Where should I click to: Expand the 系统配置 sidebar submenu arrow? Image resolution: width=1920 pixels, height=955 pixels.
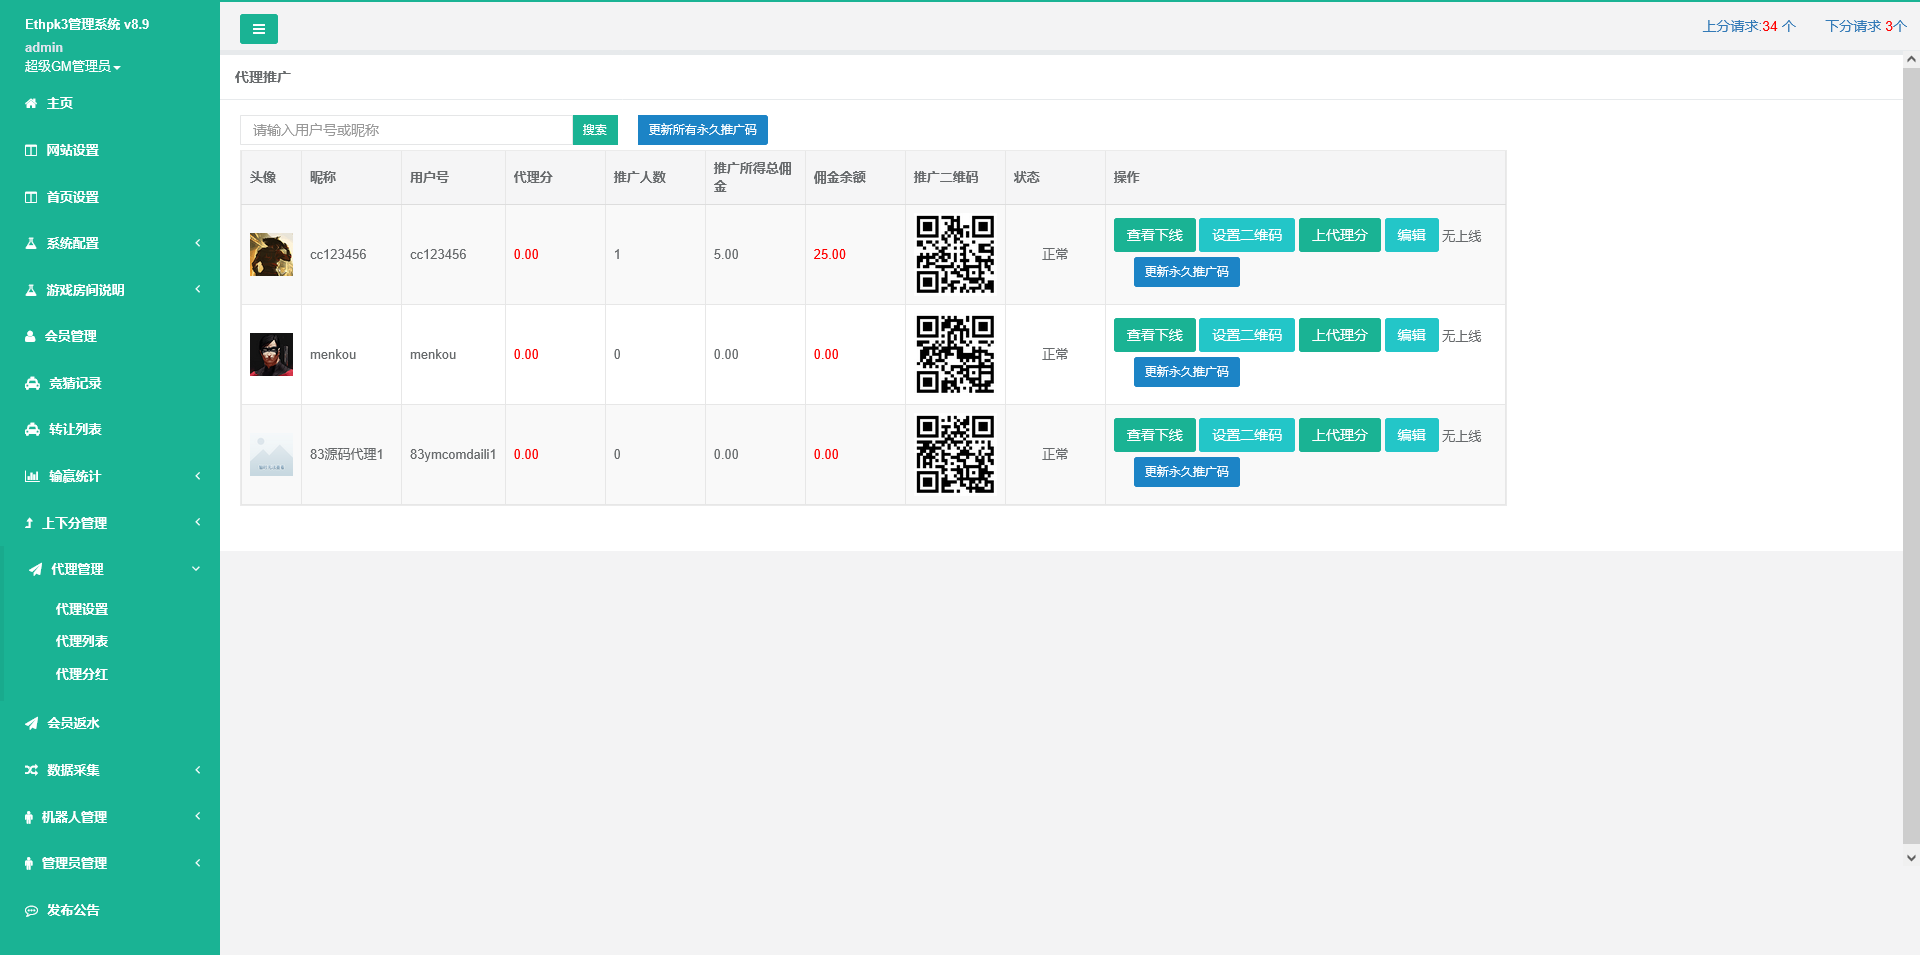pos(198,243)
